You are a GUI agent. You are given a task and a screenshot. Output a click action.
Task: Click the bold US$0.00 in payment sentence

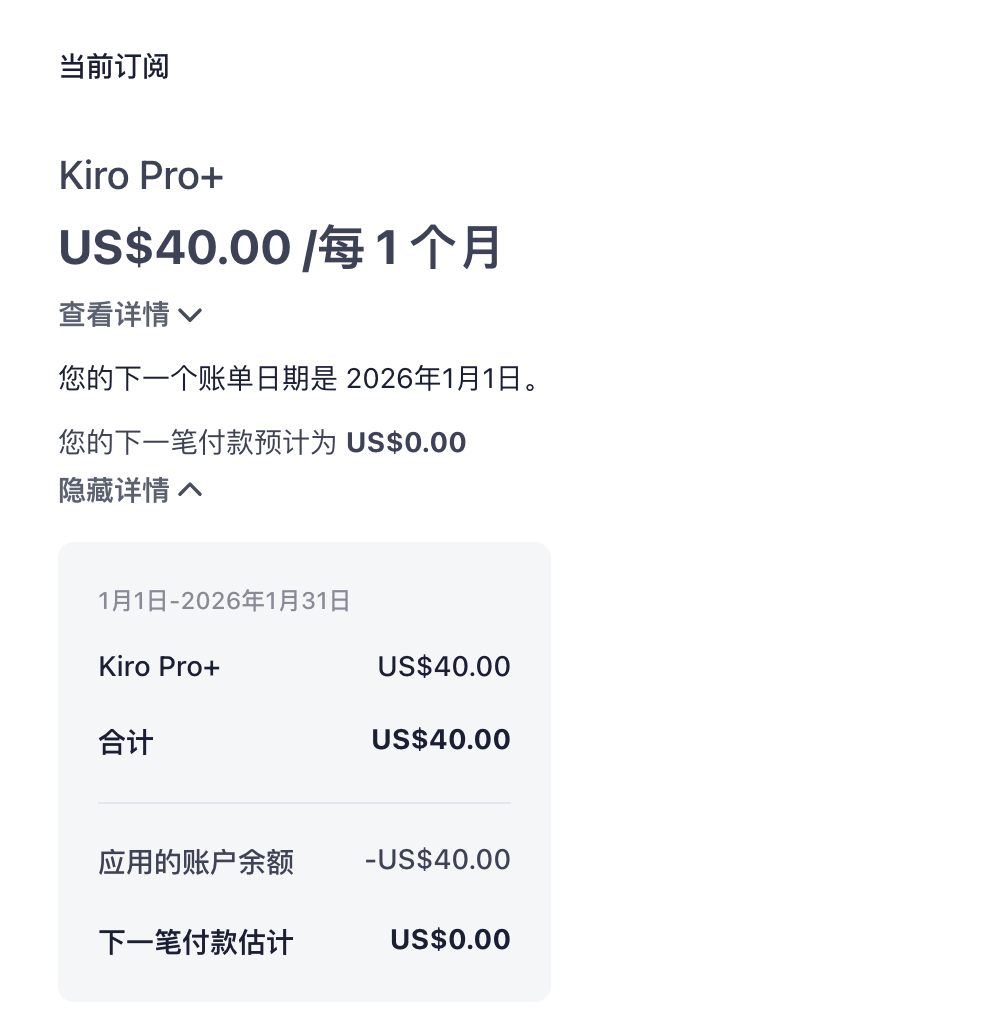click(406, 442)
